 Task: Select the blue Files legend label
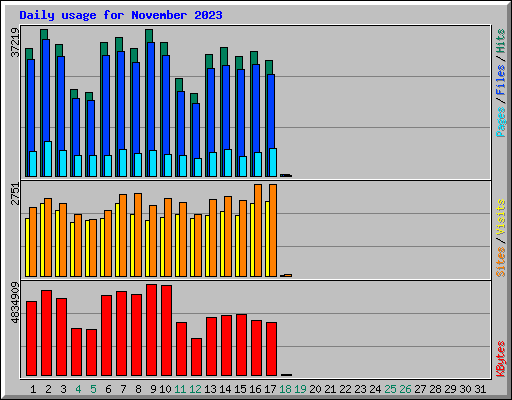[x=500, y=80]
